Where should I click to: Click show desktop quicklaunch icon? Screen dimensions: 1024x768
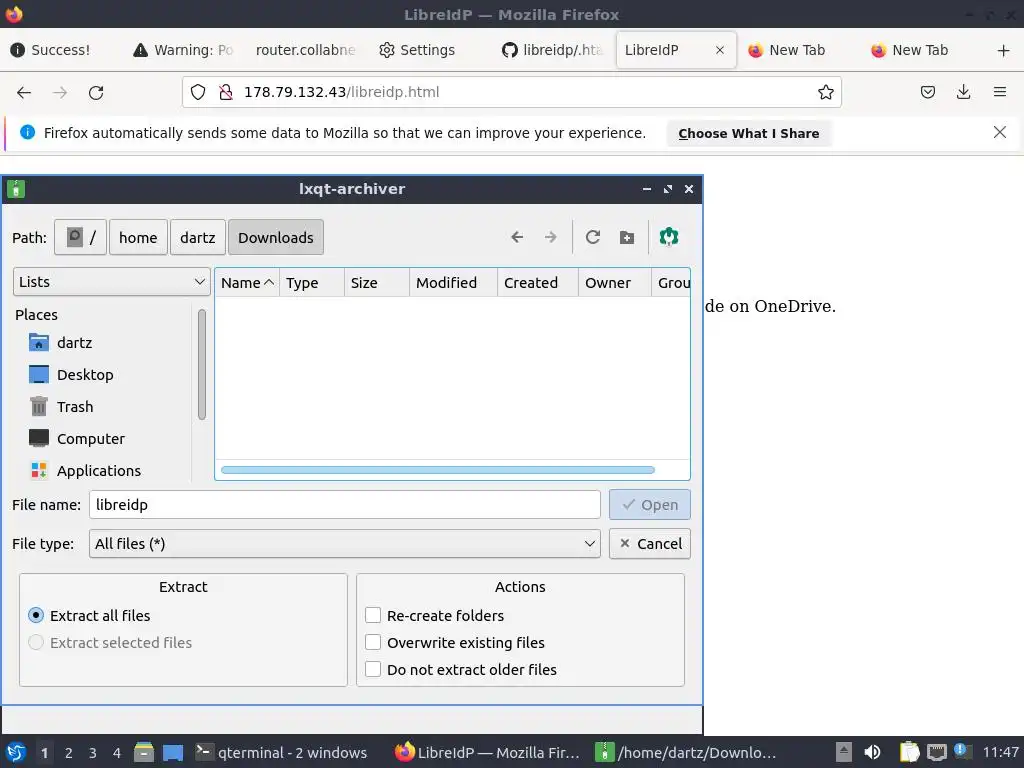tap(173, 752)
